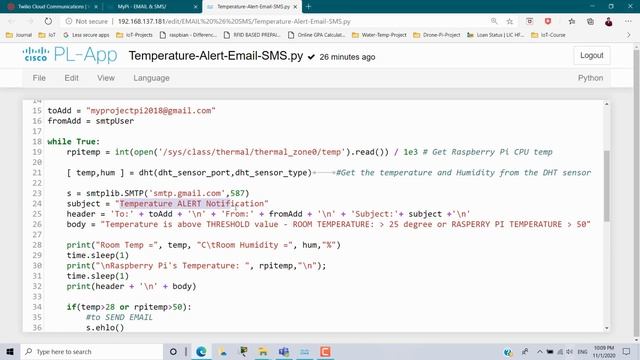This screenshot has width=640, height=360.
Task: Click the Python language indicator
Action: point(590,78)
